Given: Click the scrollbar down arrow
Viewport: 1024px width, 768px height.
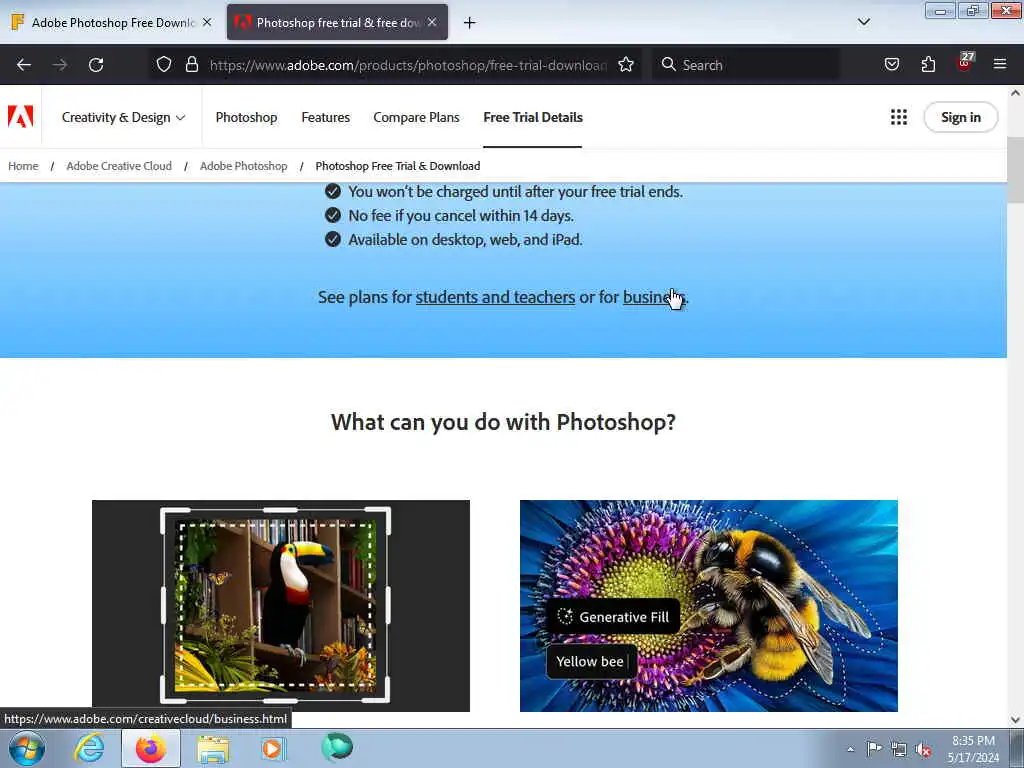Looking at the screenshot, I should [x=1015, y=720].
